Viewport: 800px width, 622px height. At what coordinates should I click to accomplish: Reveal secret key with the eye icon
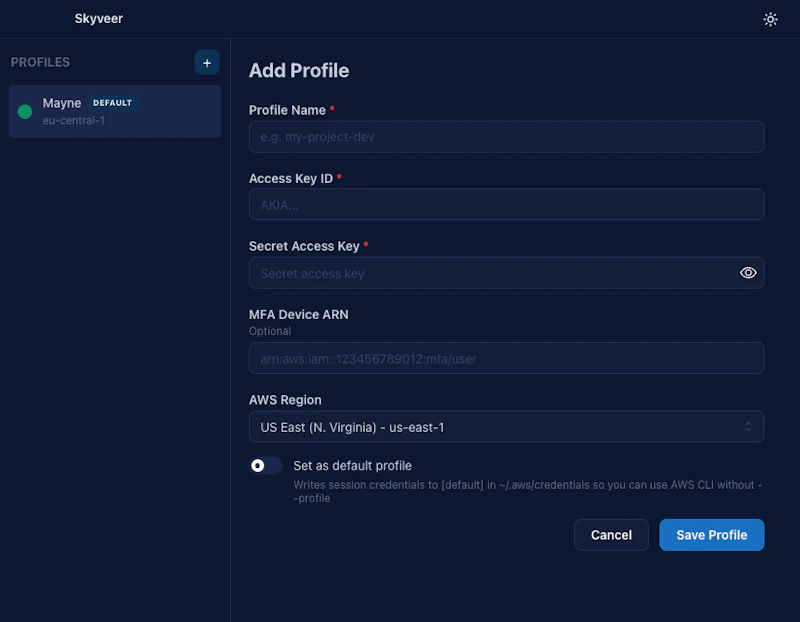(748, 273)
